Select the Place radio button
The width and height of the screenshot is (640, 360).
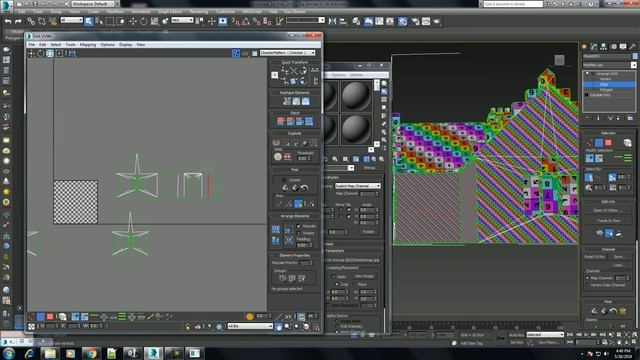(x=354, y=284)
